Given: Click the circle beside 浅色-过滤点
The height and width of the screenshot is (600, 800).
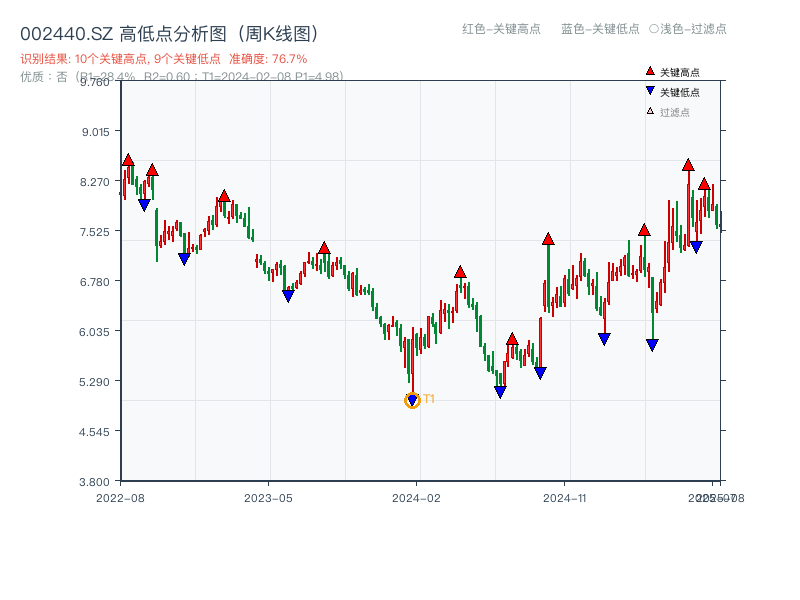Looking at the screenshot, I should coord(654,29).
